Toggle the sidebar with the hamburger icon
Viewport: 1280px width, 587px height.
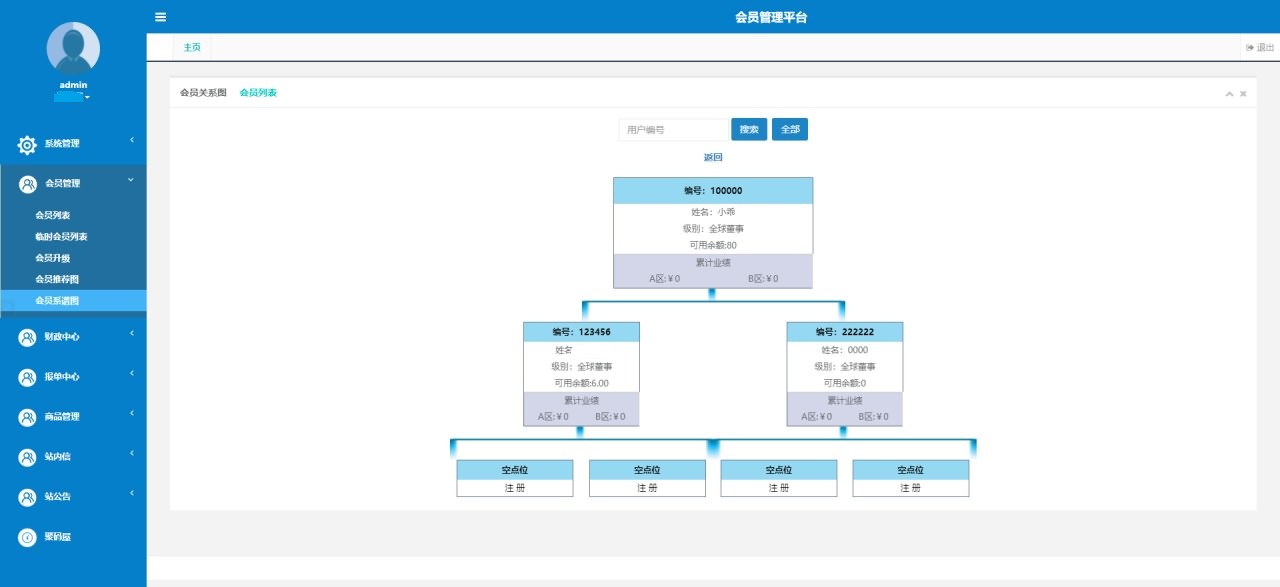160,17
